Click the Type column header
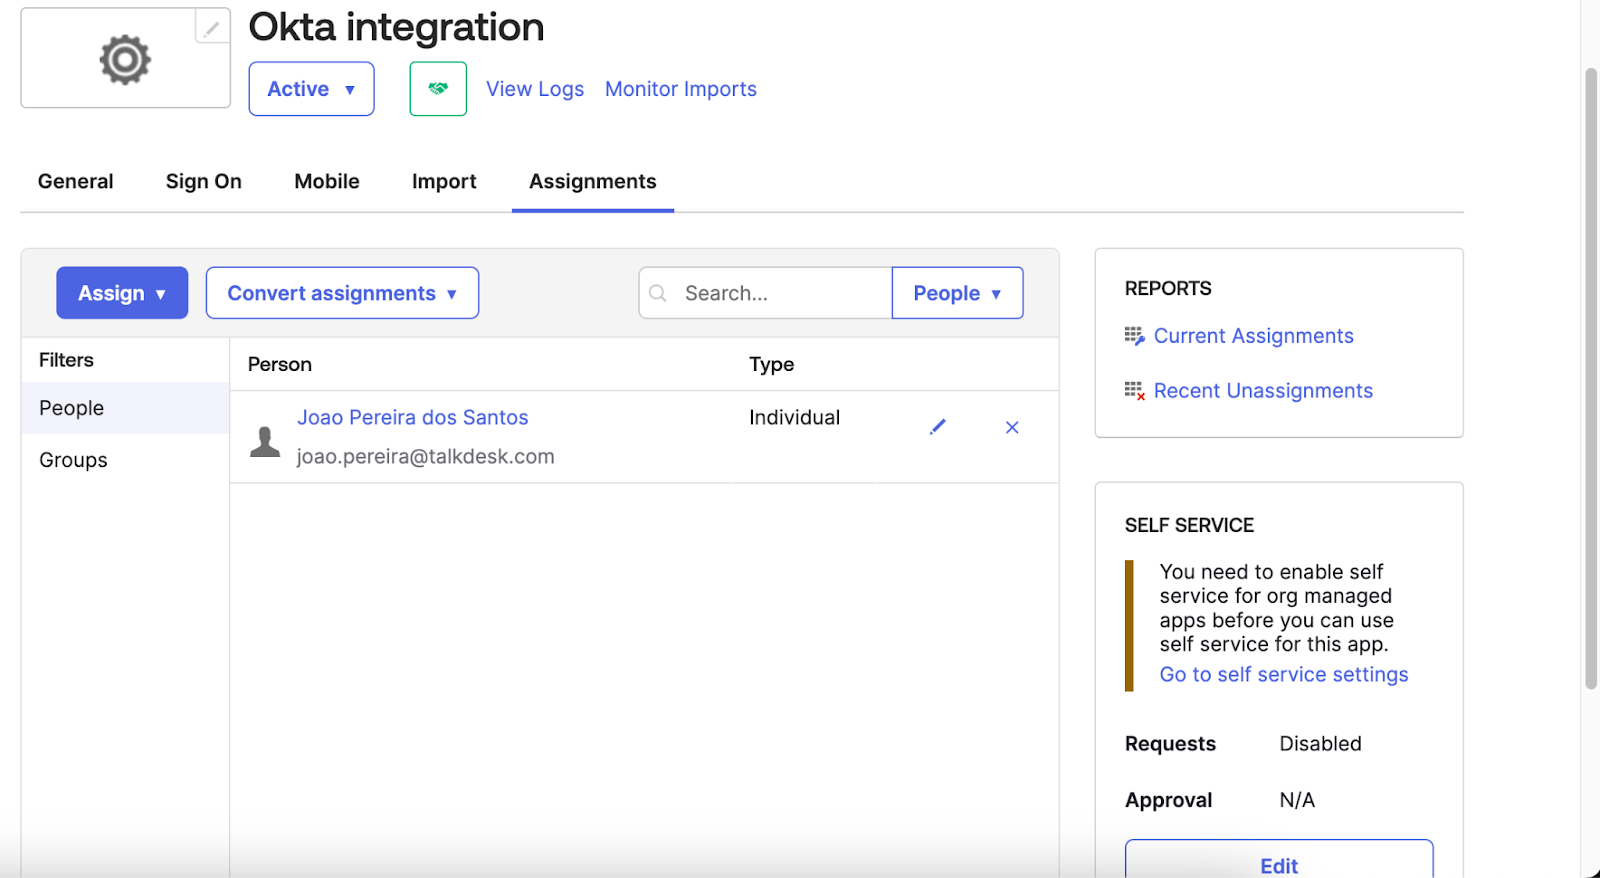1600x878 pixels. [x=772, y=365]
